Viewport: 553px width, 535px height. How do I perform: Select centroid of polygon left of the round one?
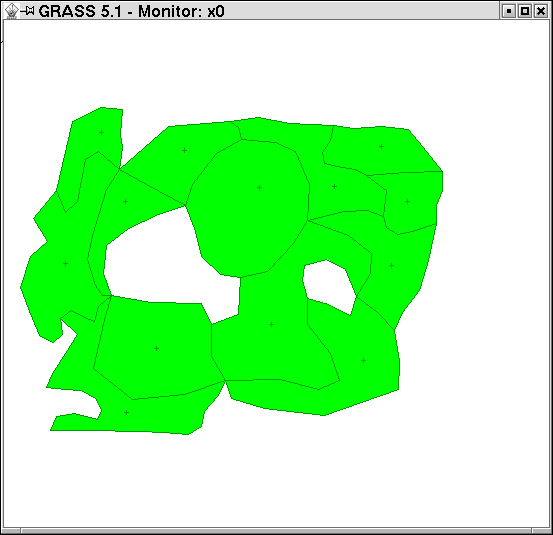[x=184, y=151]
